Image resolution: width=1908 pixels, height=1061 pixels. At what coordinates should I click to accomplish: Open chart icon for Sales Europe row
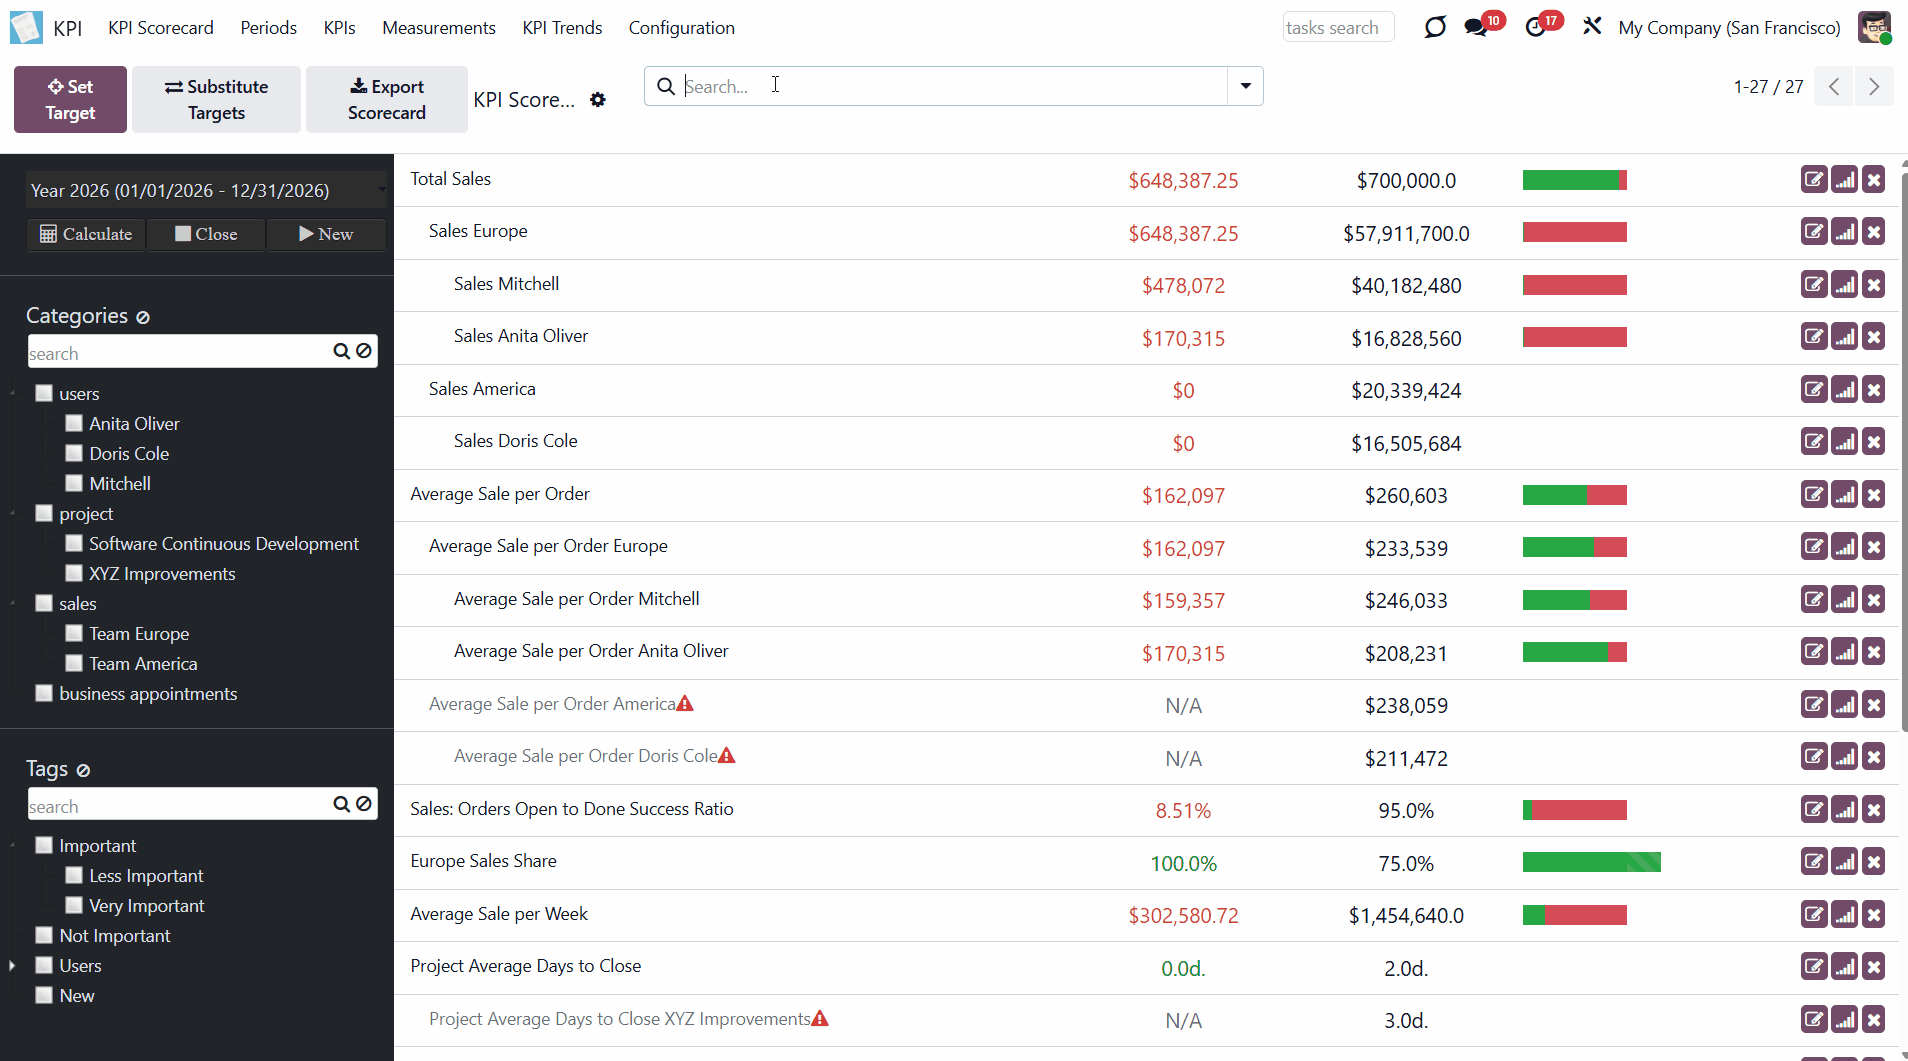pyautogui.click(x=1844, y=232)
